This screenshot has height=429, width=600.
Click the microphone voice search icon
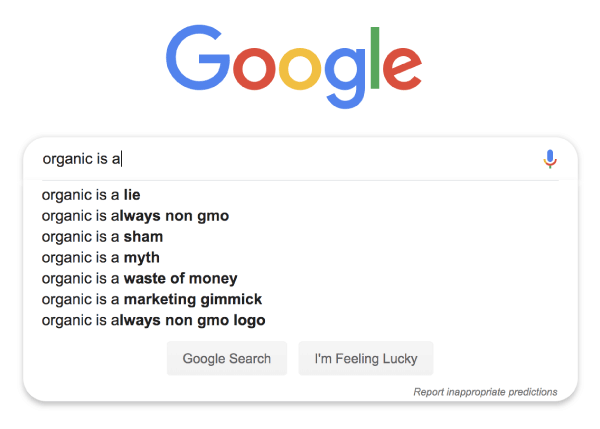click(550, 159)
